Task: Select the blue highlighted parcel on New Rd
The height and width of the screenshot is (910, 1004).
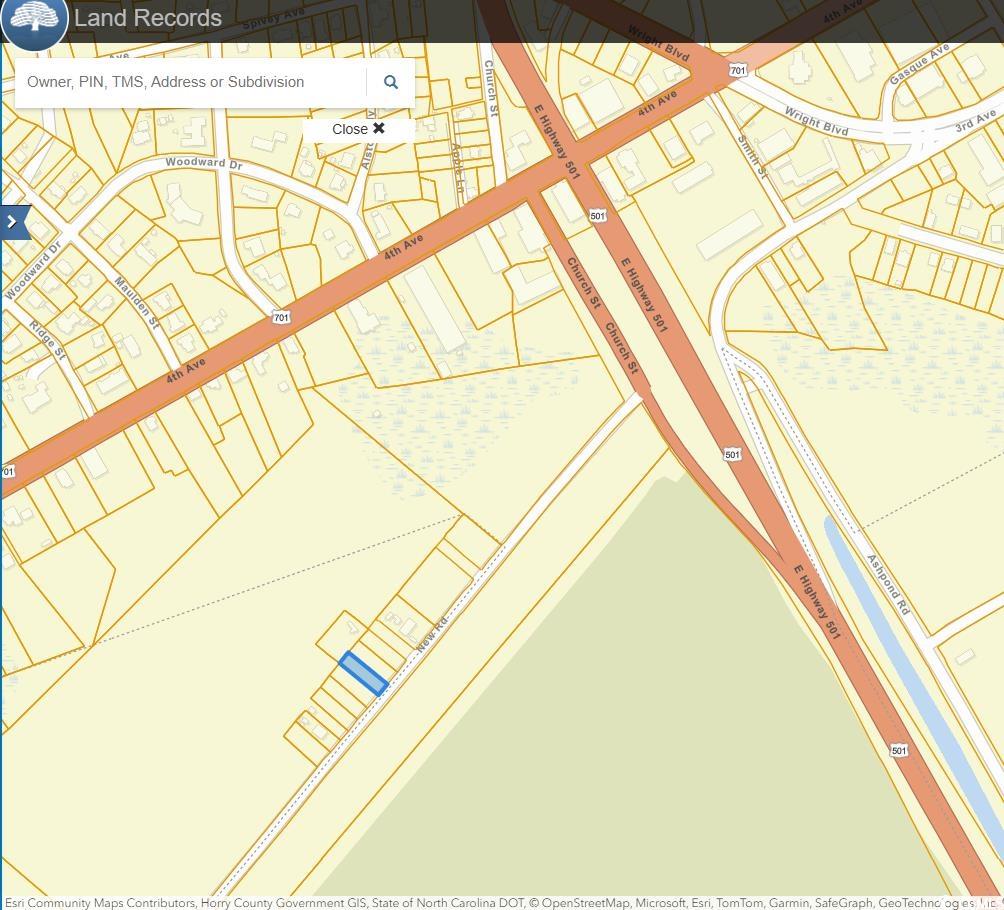Action: tap(364, 673)
